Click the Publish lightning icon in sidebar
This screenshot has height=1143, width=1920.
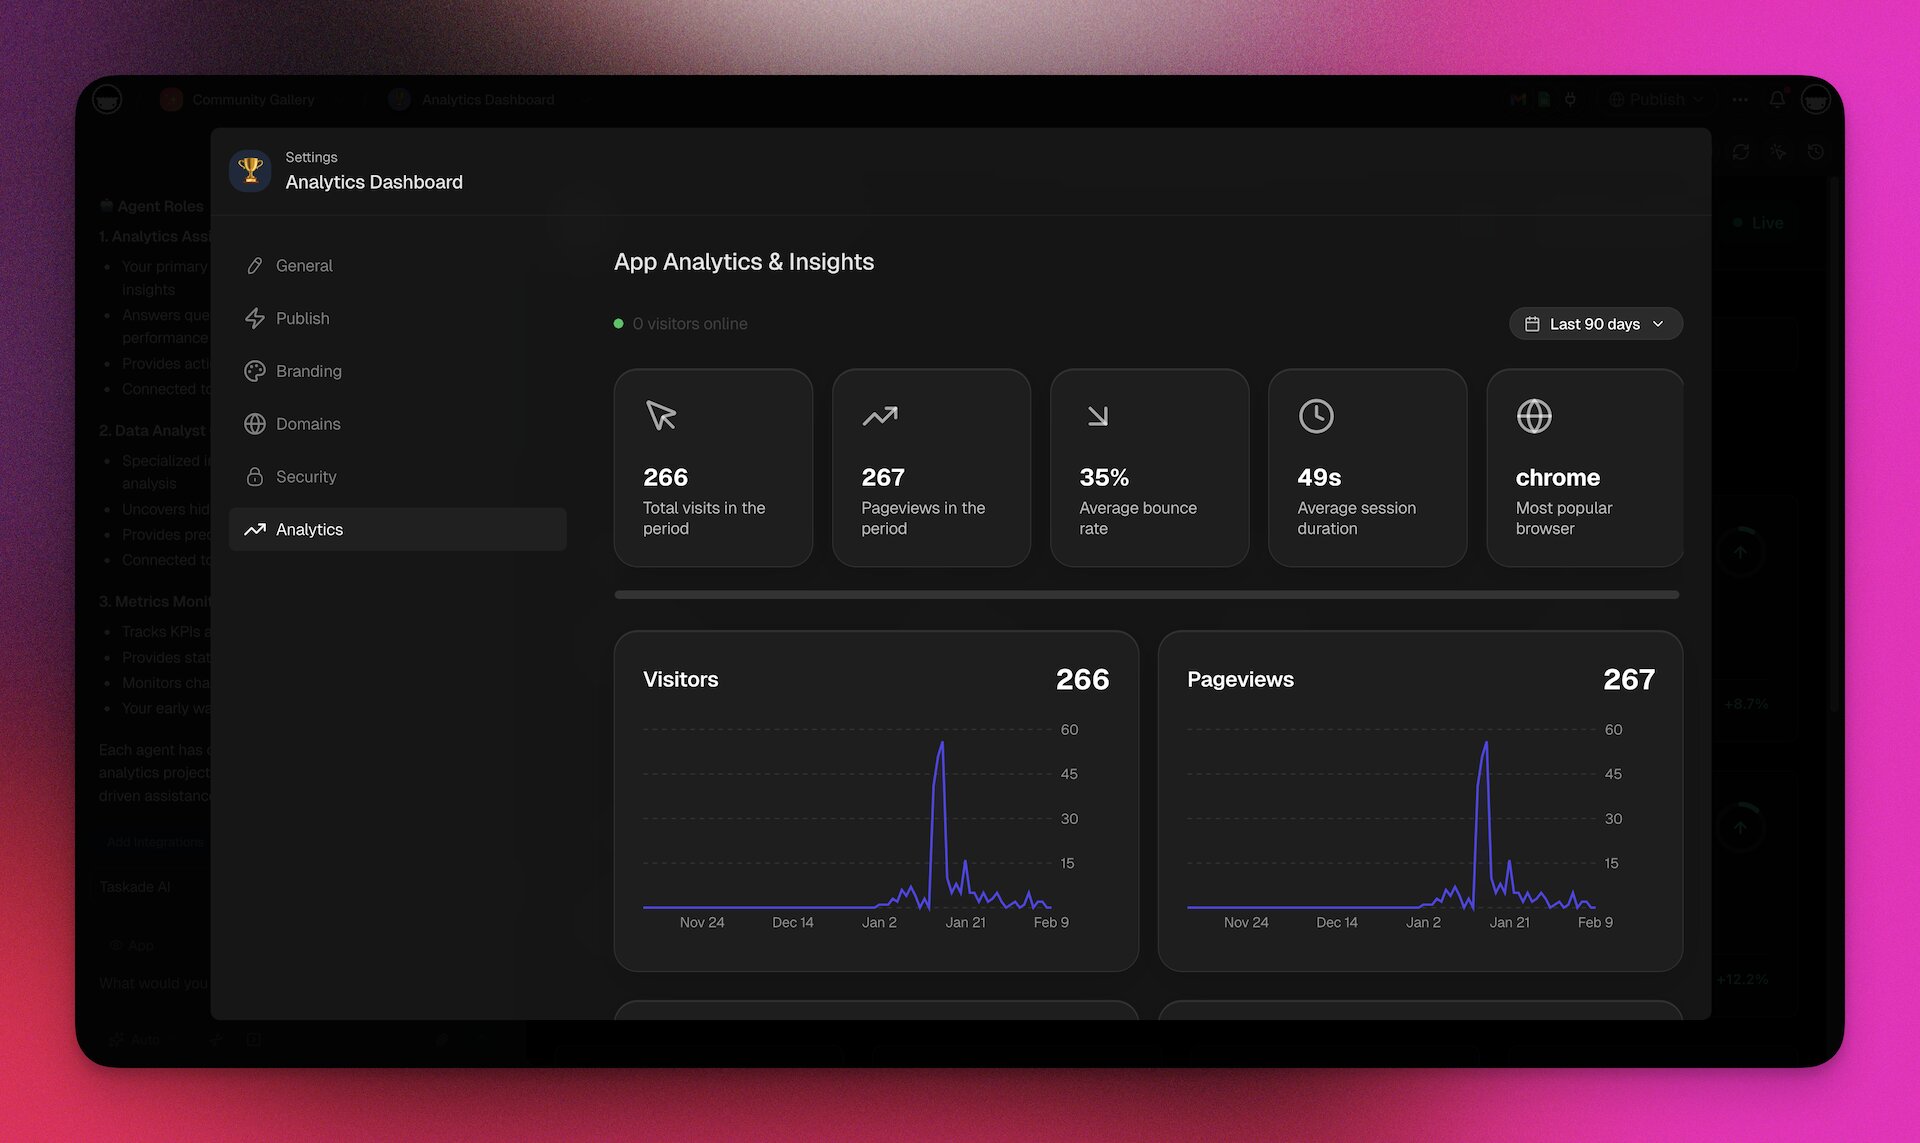tap(255, 318)
